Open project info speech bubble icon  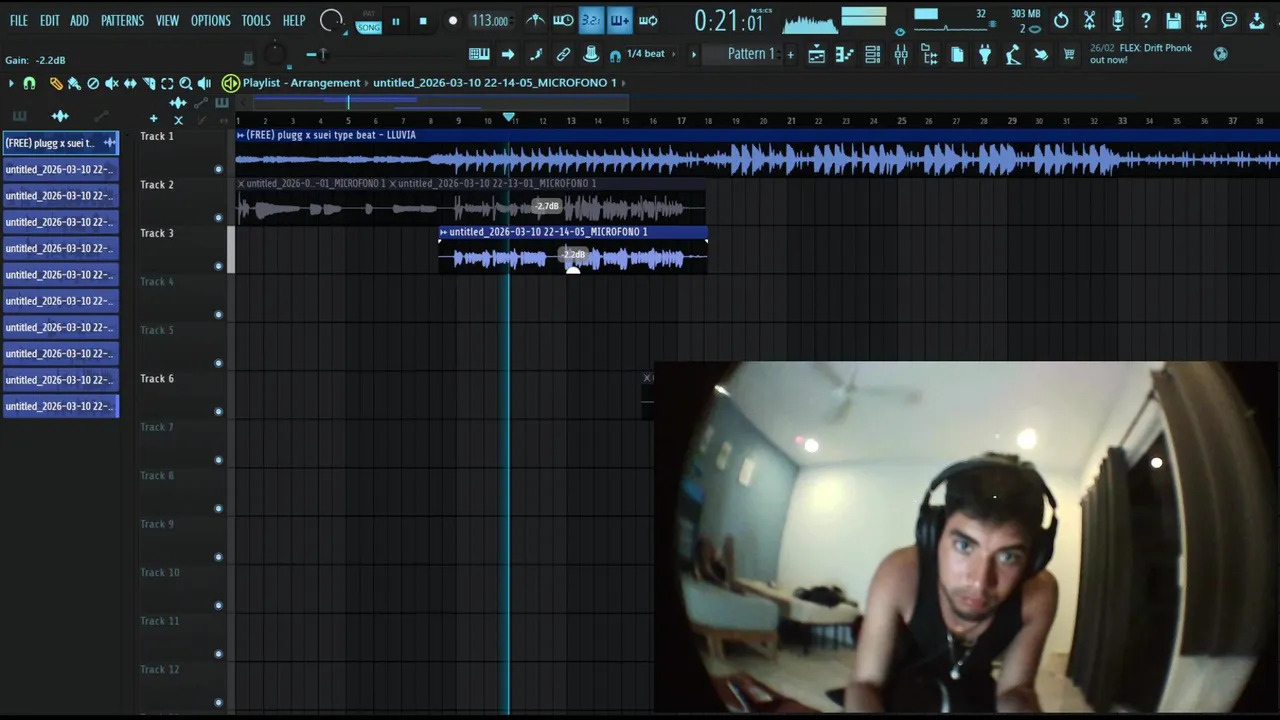point(1229,20)
